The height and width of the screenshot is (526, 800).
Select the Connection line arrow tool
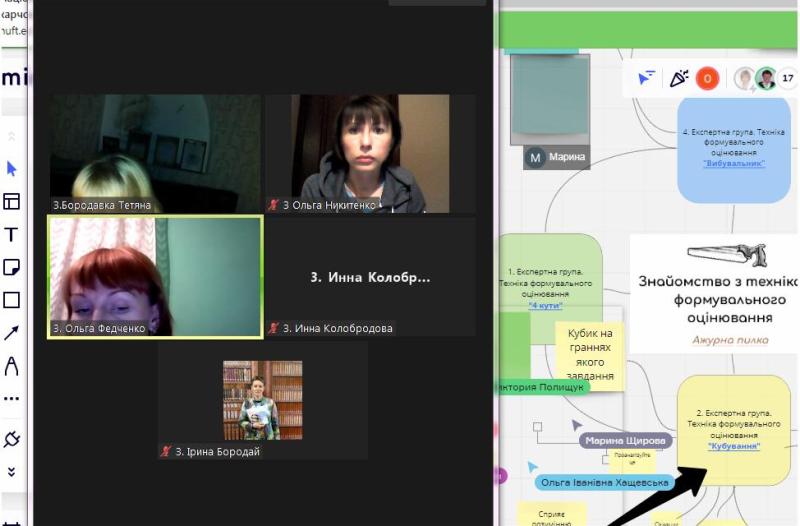click(x=11, y=333)
